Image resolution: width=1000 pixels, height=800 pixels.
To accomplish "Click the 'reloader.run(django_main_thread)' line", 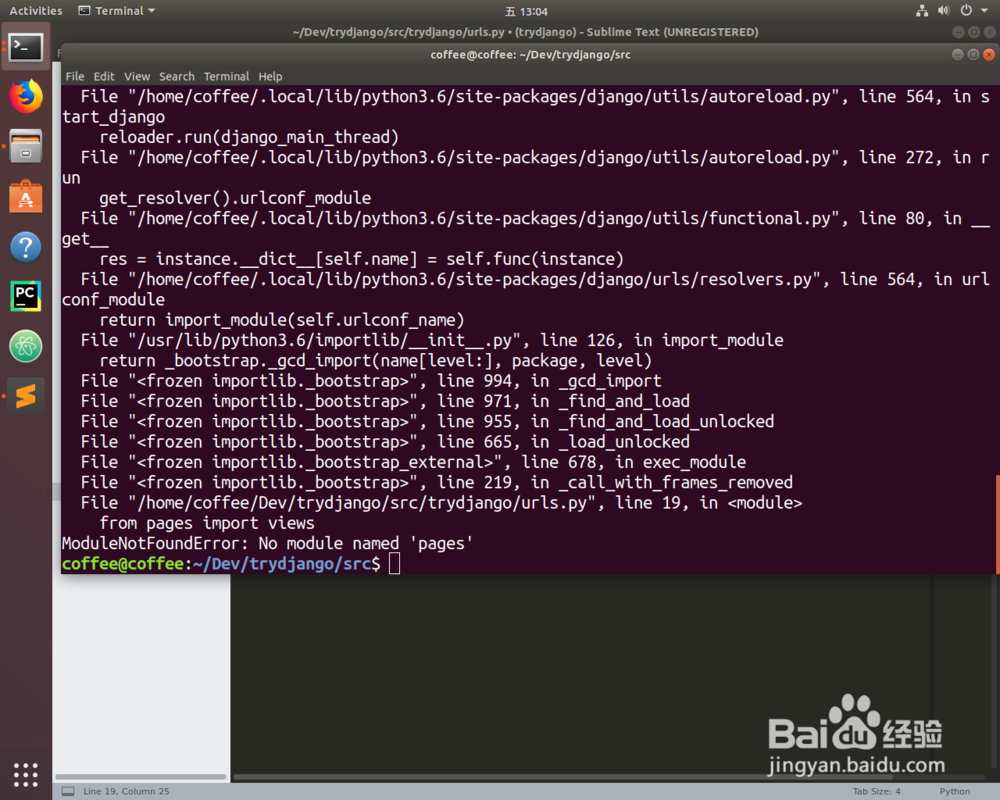I will [x=249, y=137].
